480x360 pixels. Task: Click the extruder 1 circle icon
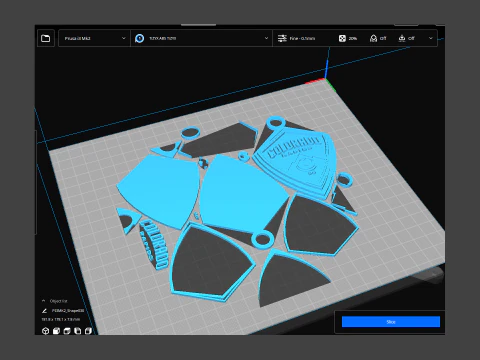[x=140, y=38]
